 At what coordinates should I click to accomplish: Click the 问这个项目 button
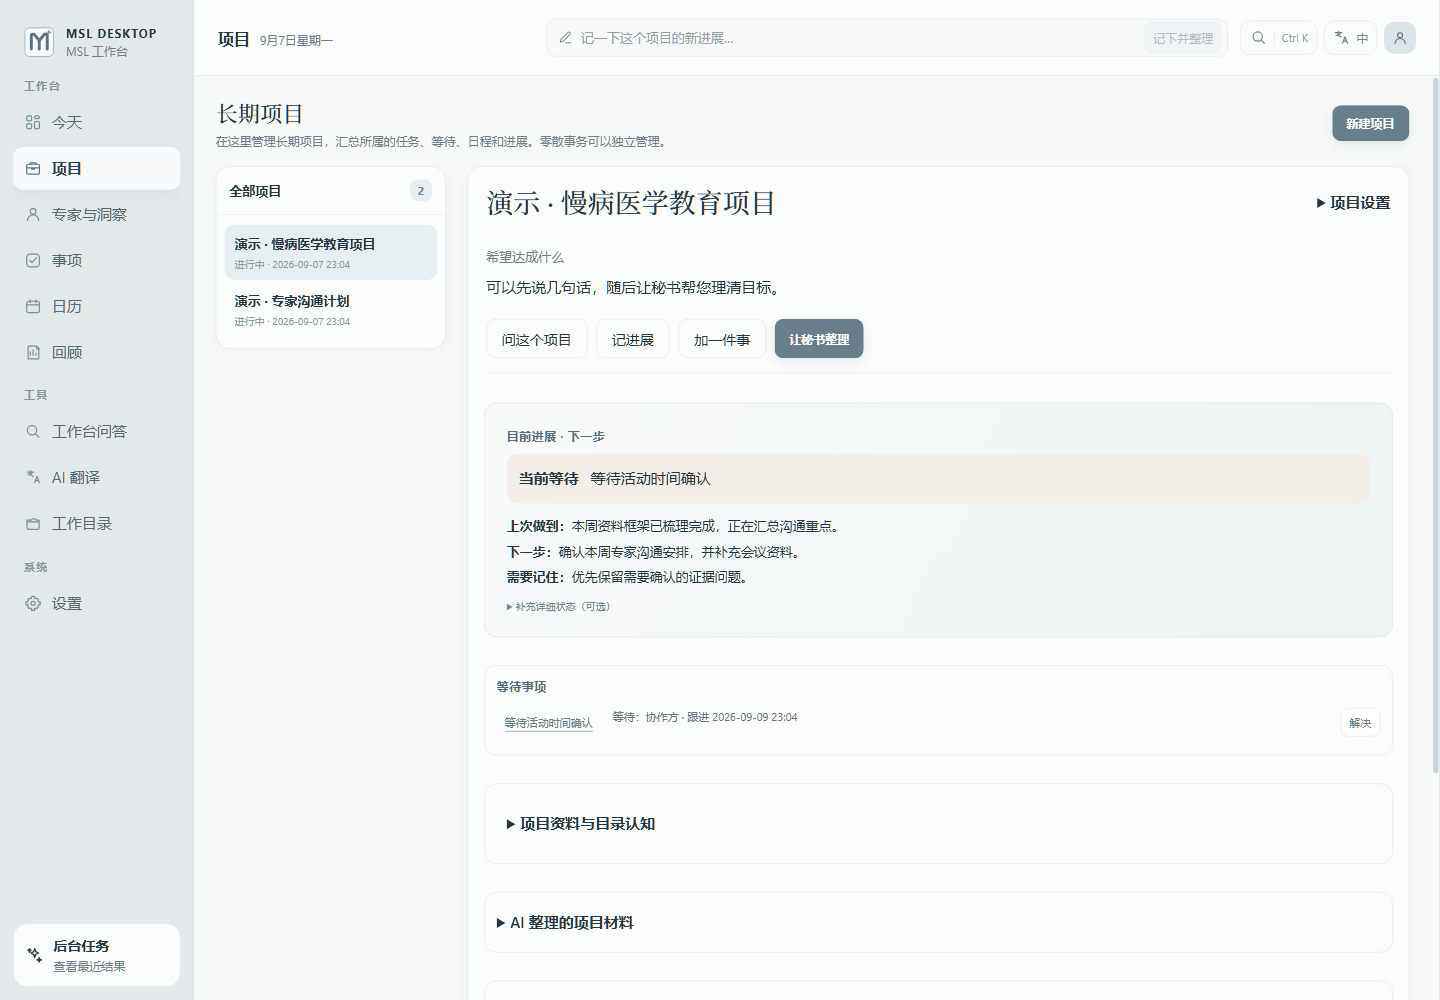(x=537, y=339)
